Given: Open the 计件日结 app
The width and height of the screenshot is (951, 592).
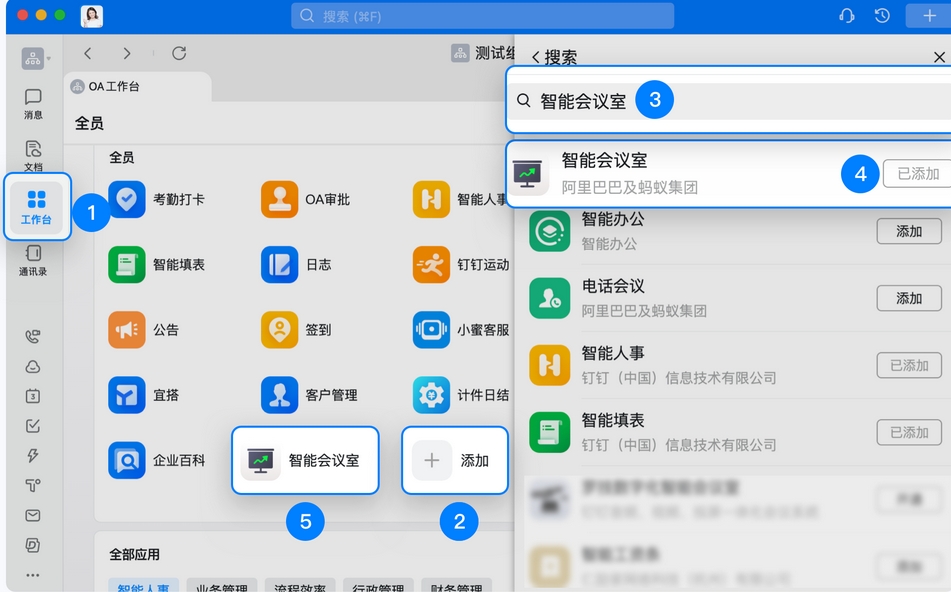Looking at the screenshot, I should coord(461,395).
